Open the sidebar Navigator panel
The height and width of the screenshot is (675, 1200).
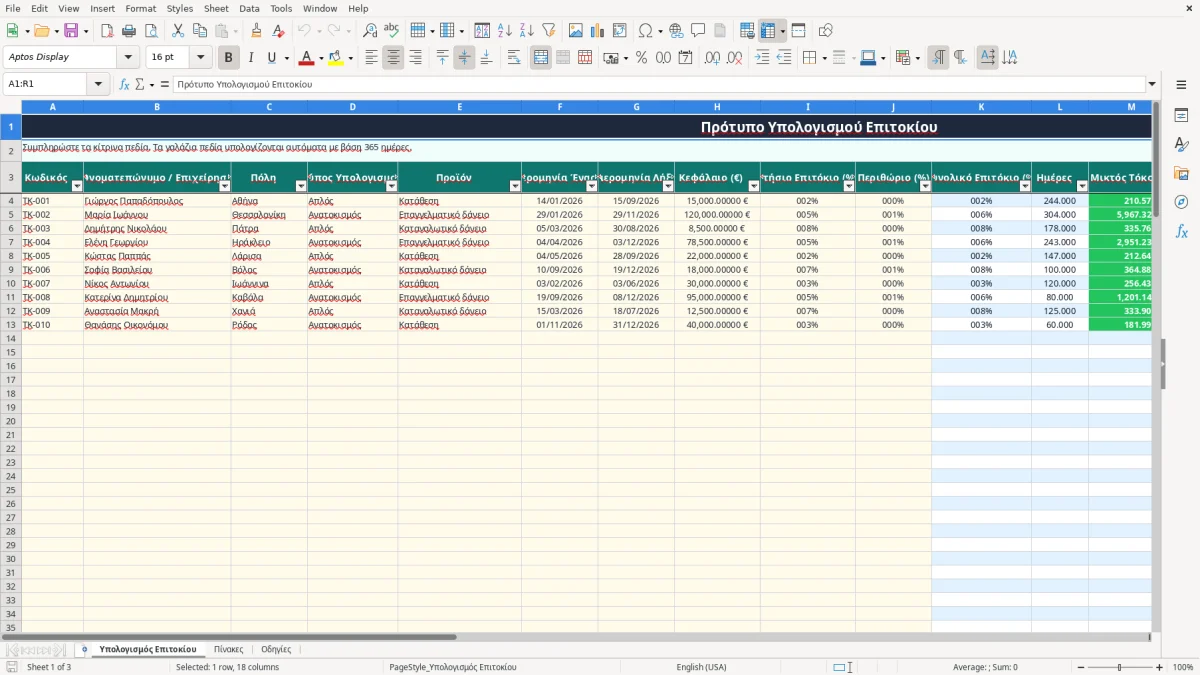pos(1181,202)
